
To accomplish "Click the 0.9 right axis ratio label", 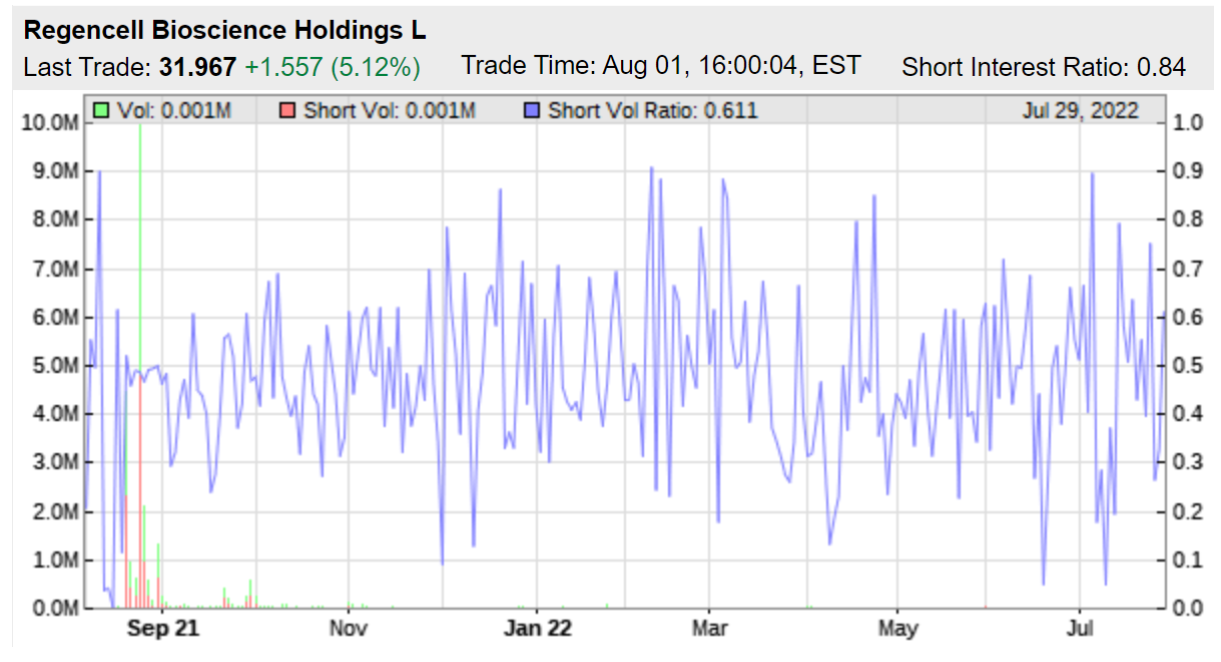I will (1187, 172).
